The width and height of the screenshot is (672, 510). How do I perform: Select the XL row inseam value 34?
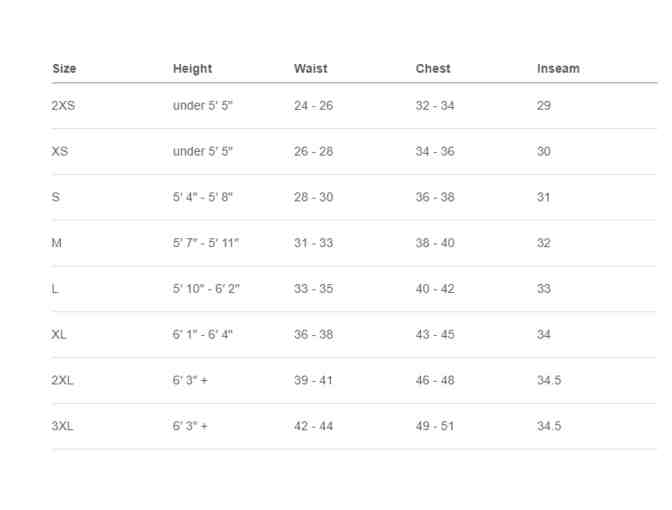coord(544,334)
